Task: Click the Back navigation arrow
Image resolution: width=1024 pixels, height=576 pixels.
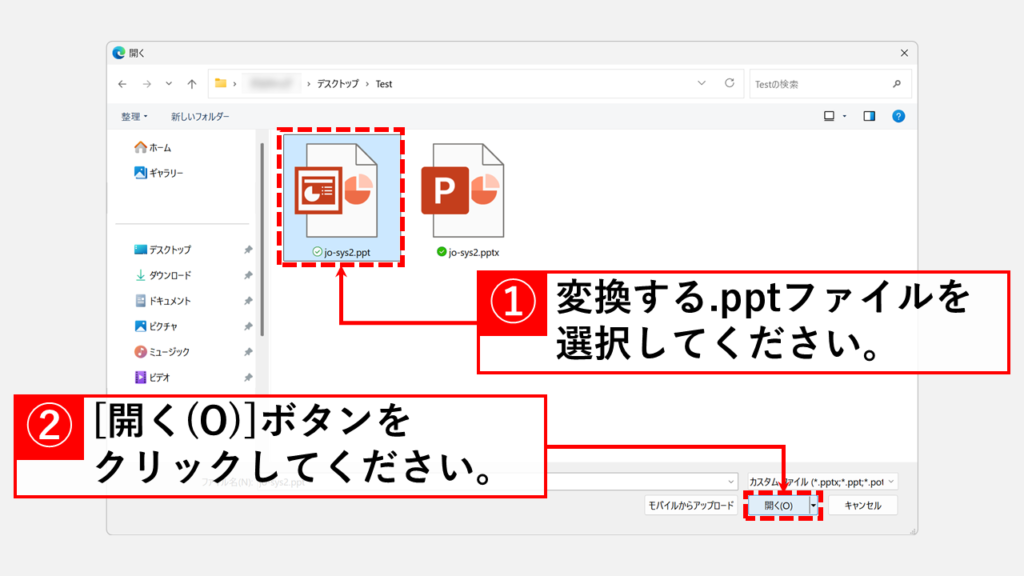Action: [x=122, y=84]
